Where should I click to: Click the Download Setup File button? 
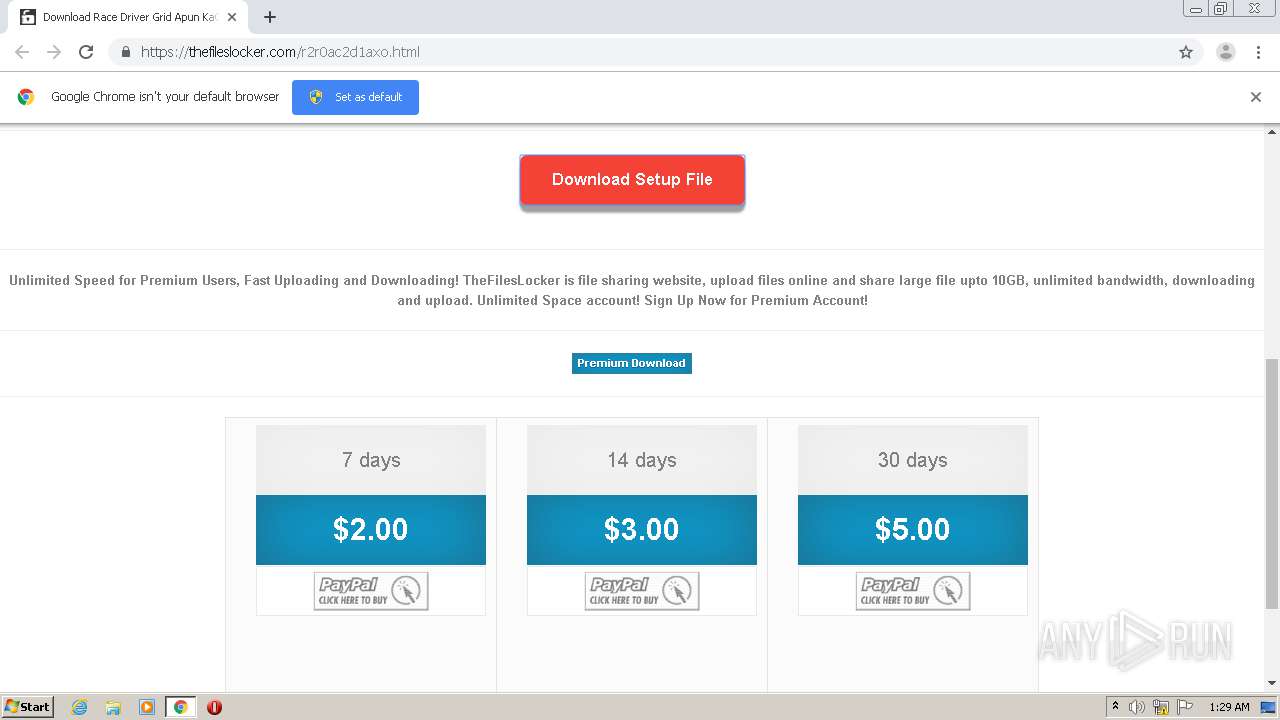[x=632, y=180]
